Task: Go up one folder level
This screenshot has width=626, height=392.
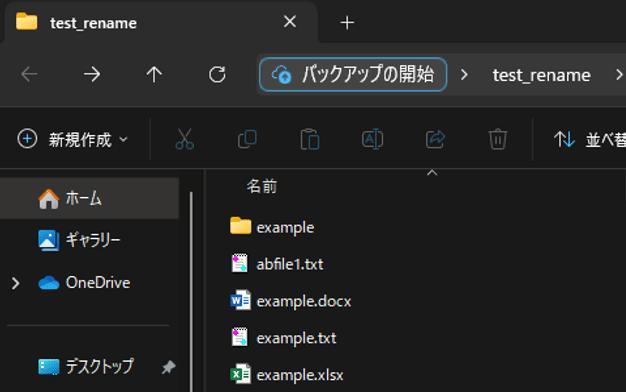Action: [x=154, y=74]
